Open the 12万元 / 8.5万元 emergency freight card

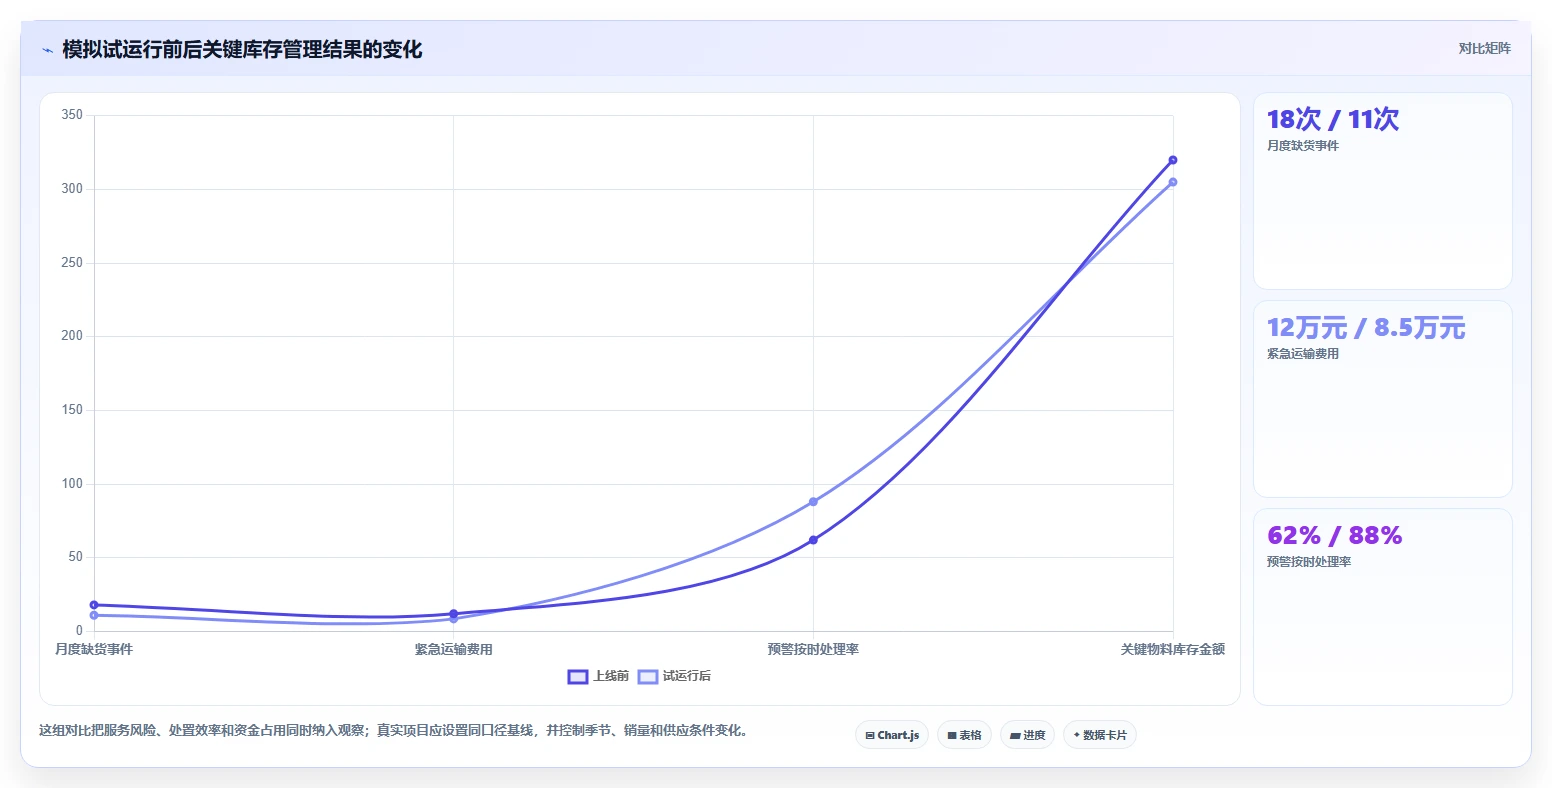1383,399
